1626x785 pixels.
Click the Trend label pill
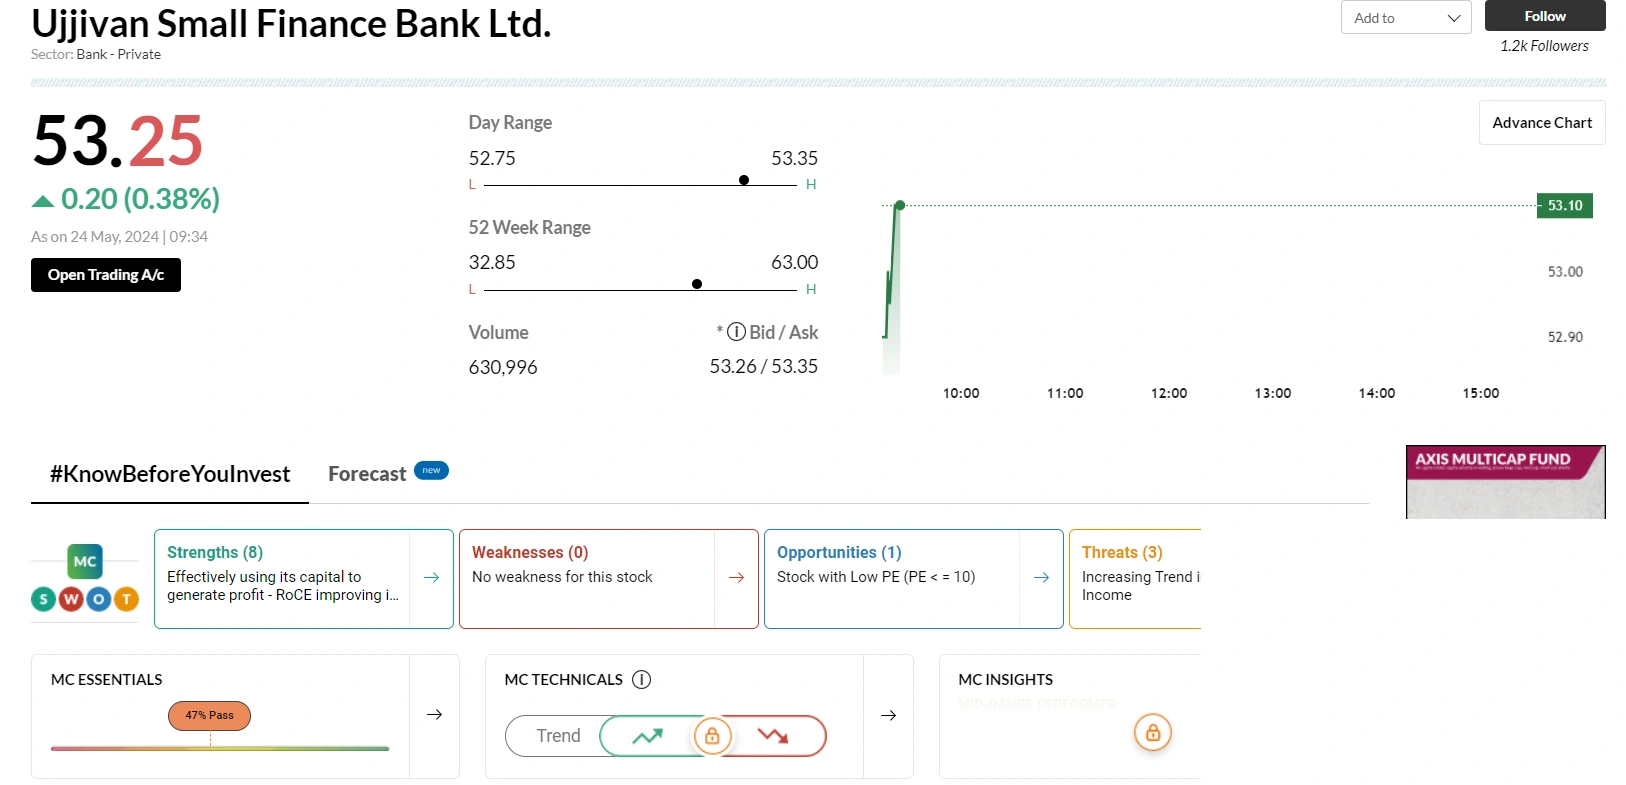[558, 736]
